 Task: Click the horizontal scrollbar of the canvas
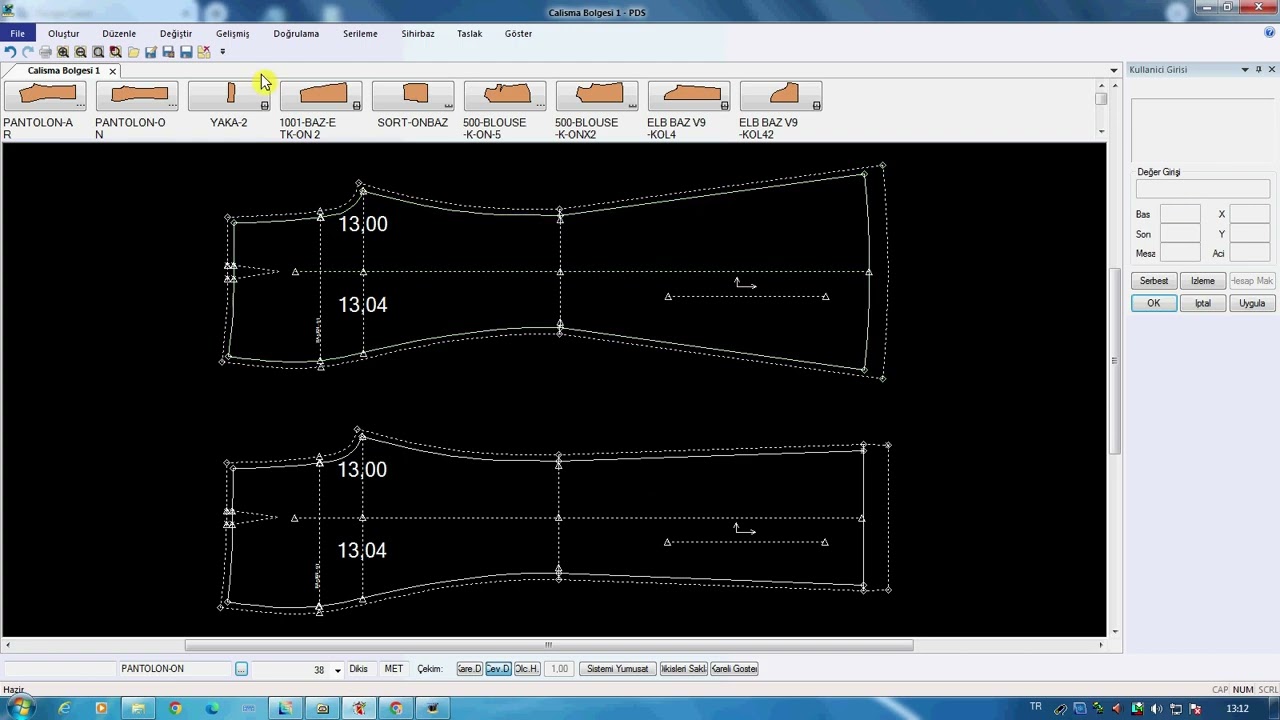[548, 645]
